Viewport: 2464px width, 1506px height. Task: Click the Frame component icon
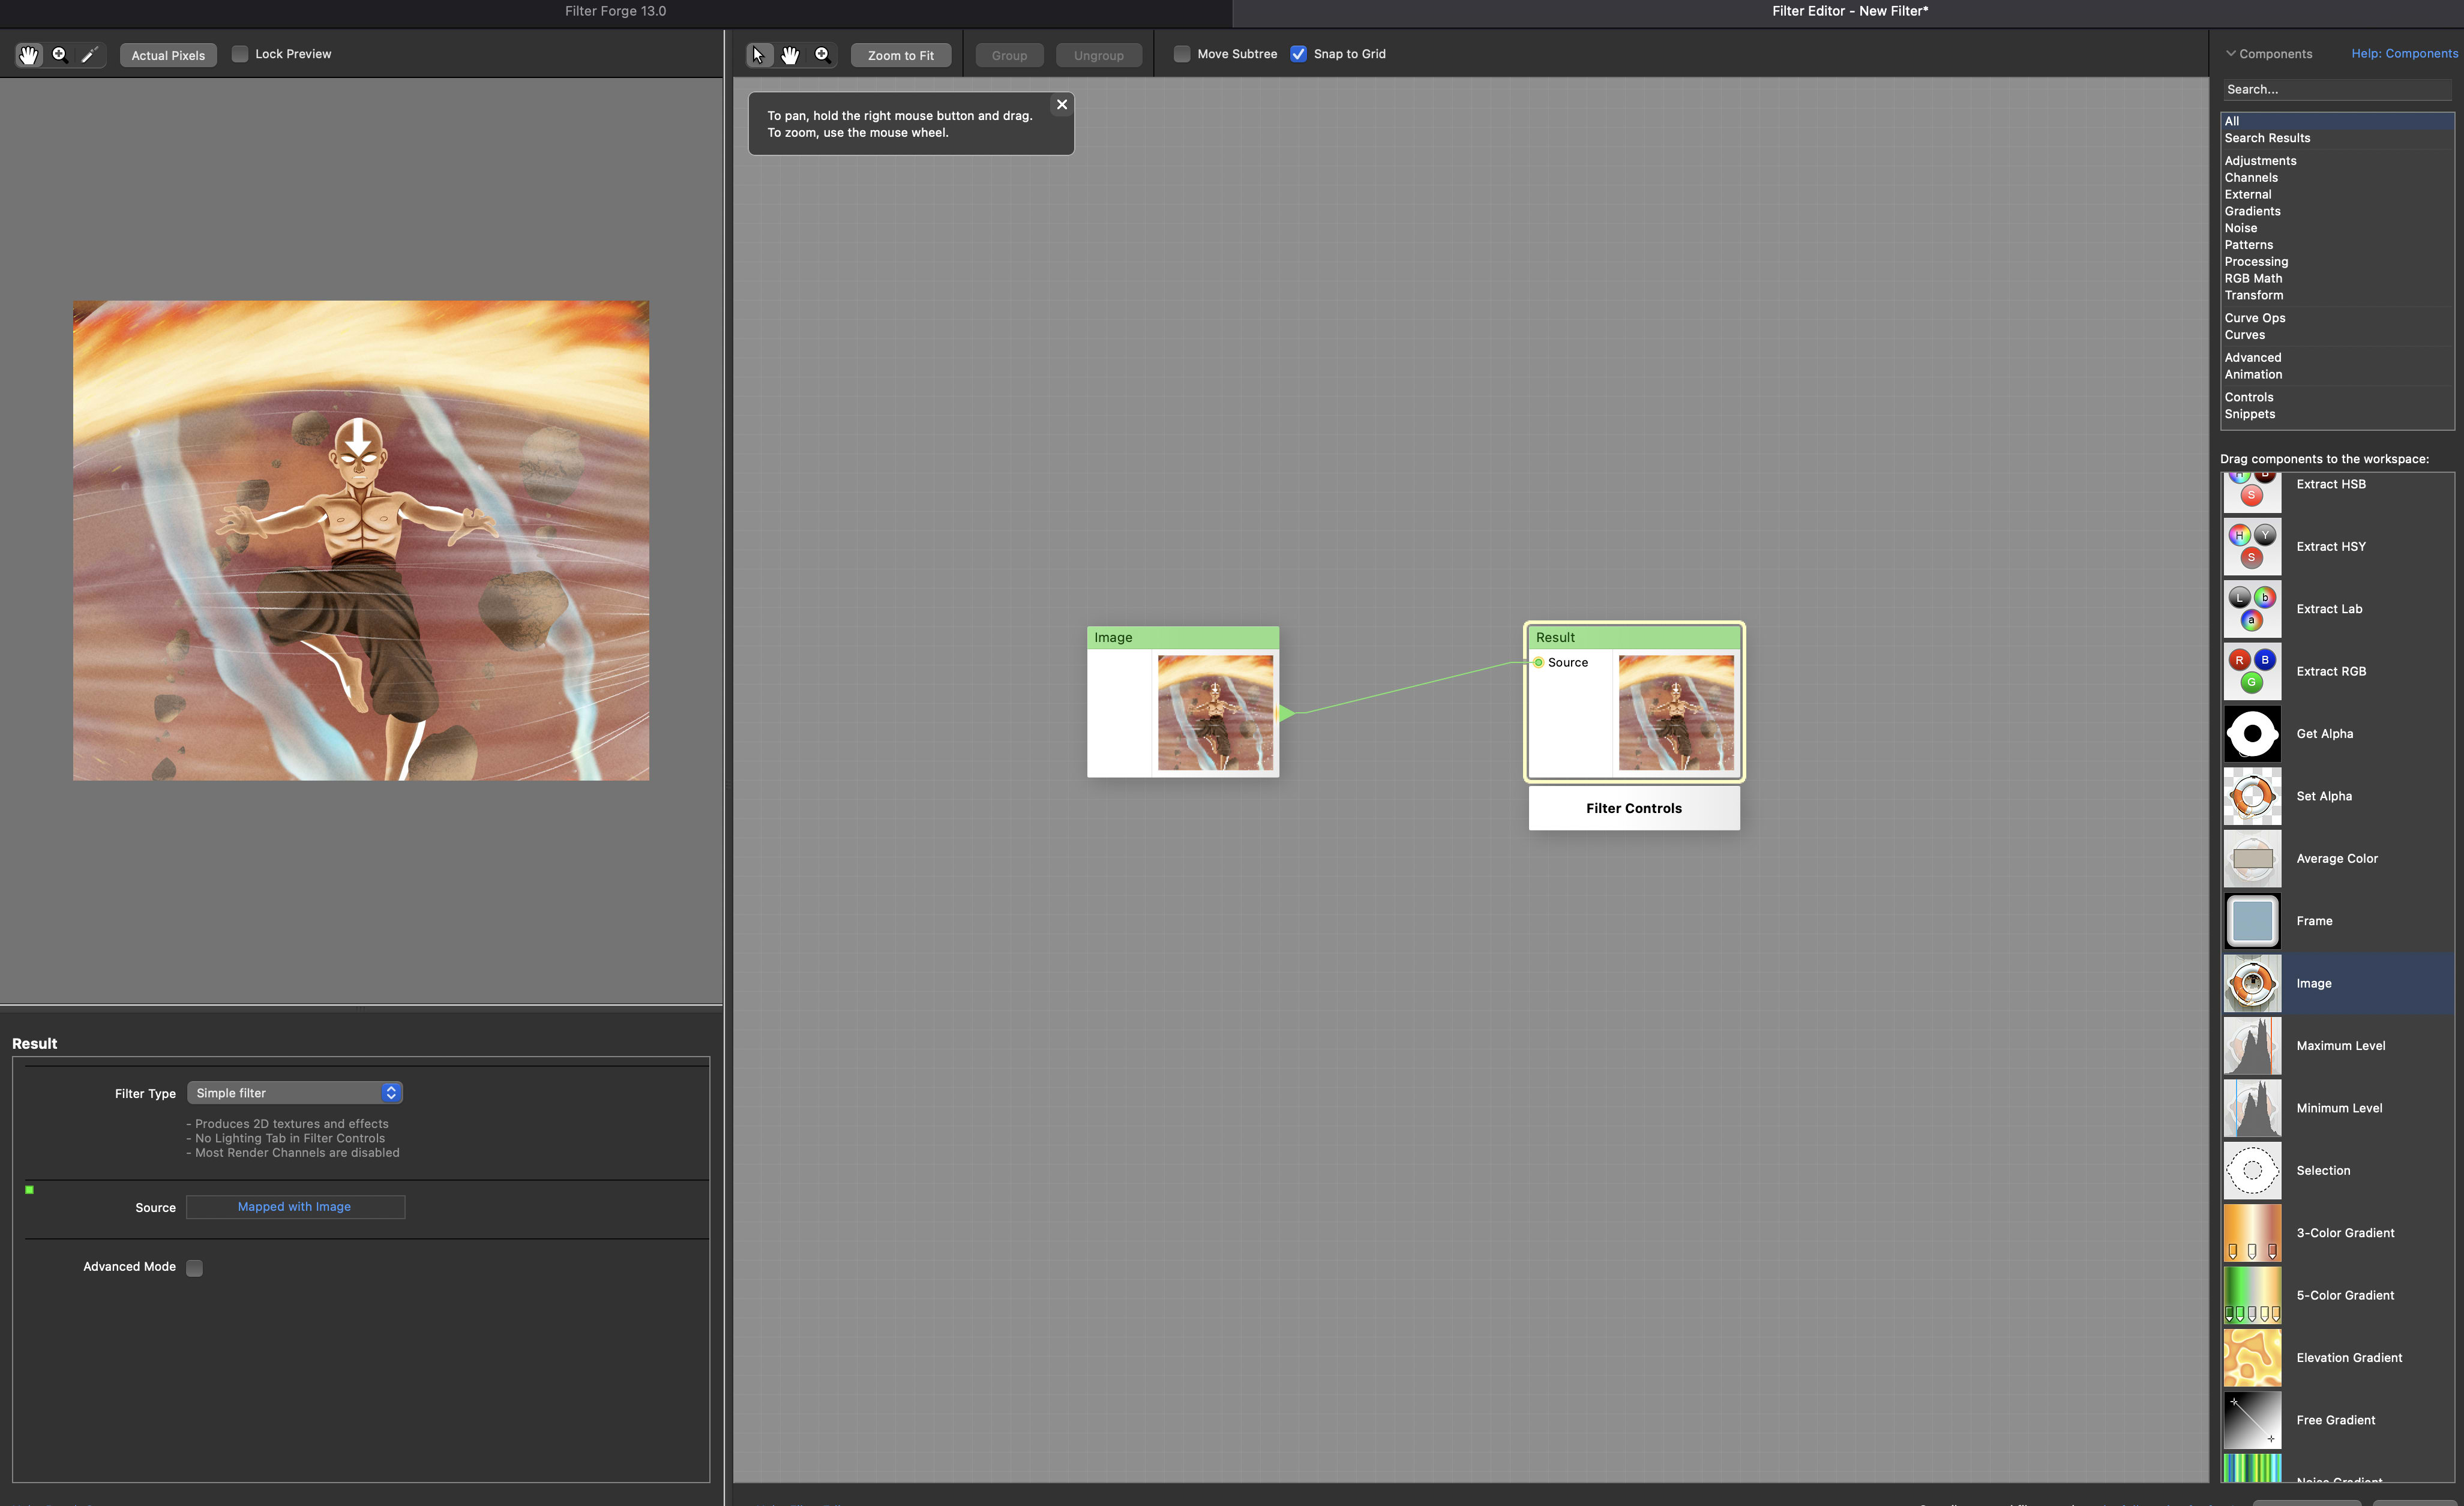pos(2252,921)
